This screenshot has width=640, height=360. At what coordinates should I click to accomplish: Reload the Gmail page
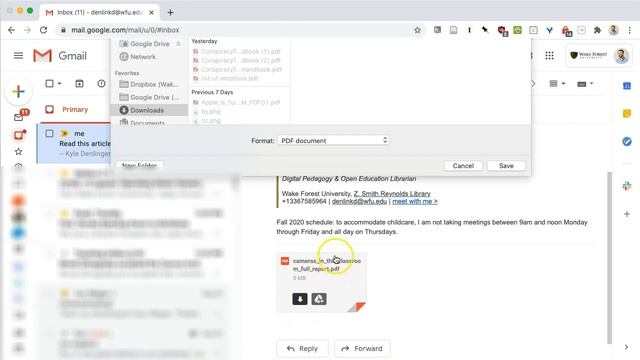point(43,30)
